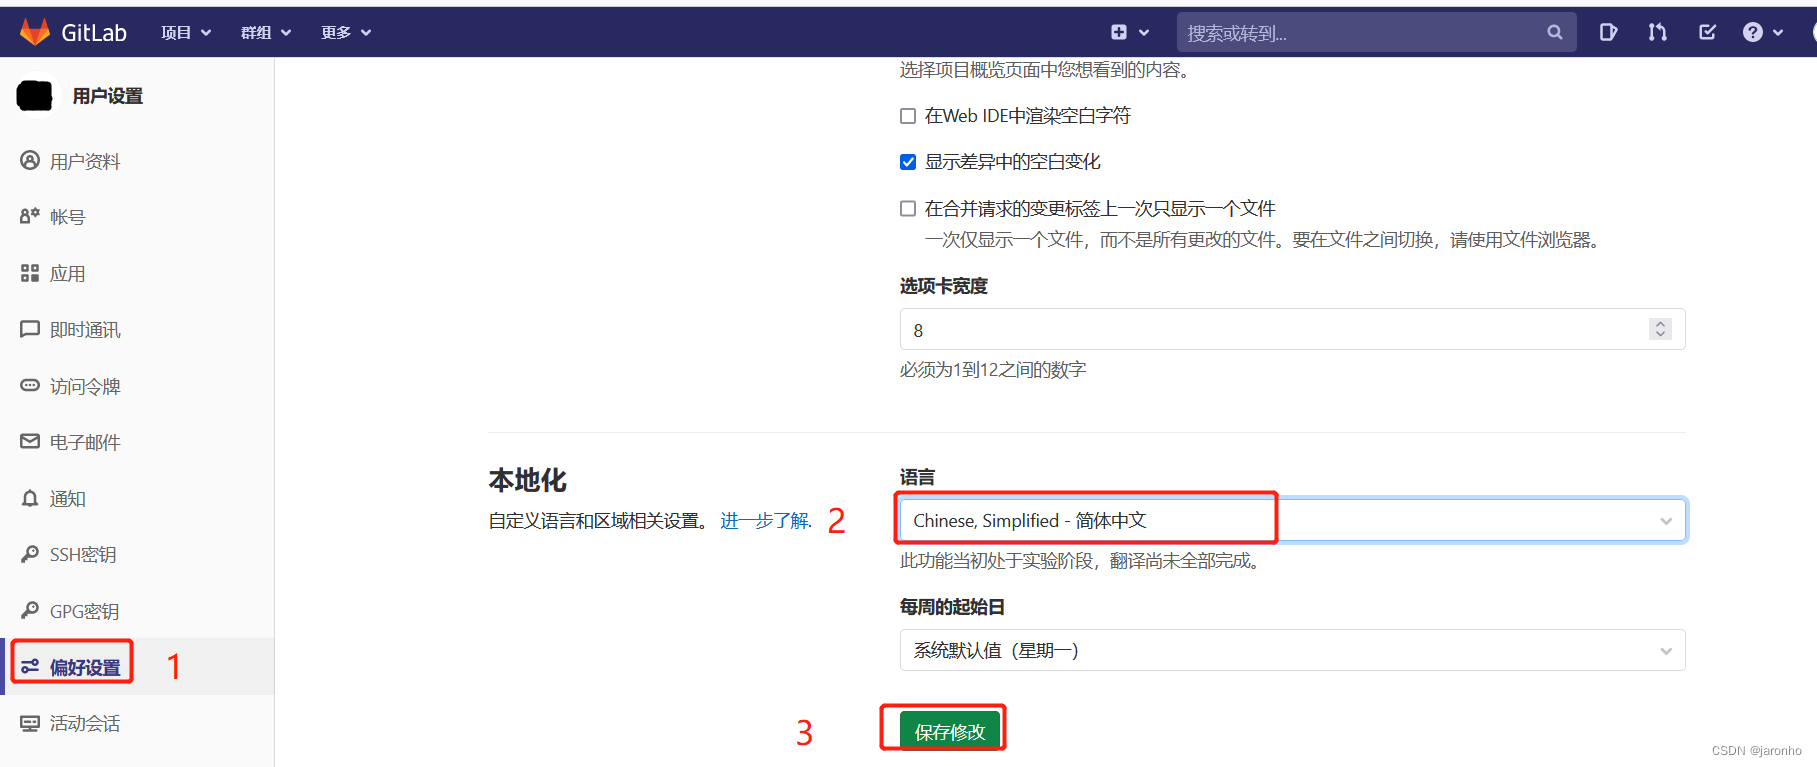Screen dimensions: 1817x767
Task: Open 通知 sidebar link
Action: point(68,499)
